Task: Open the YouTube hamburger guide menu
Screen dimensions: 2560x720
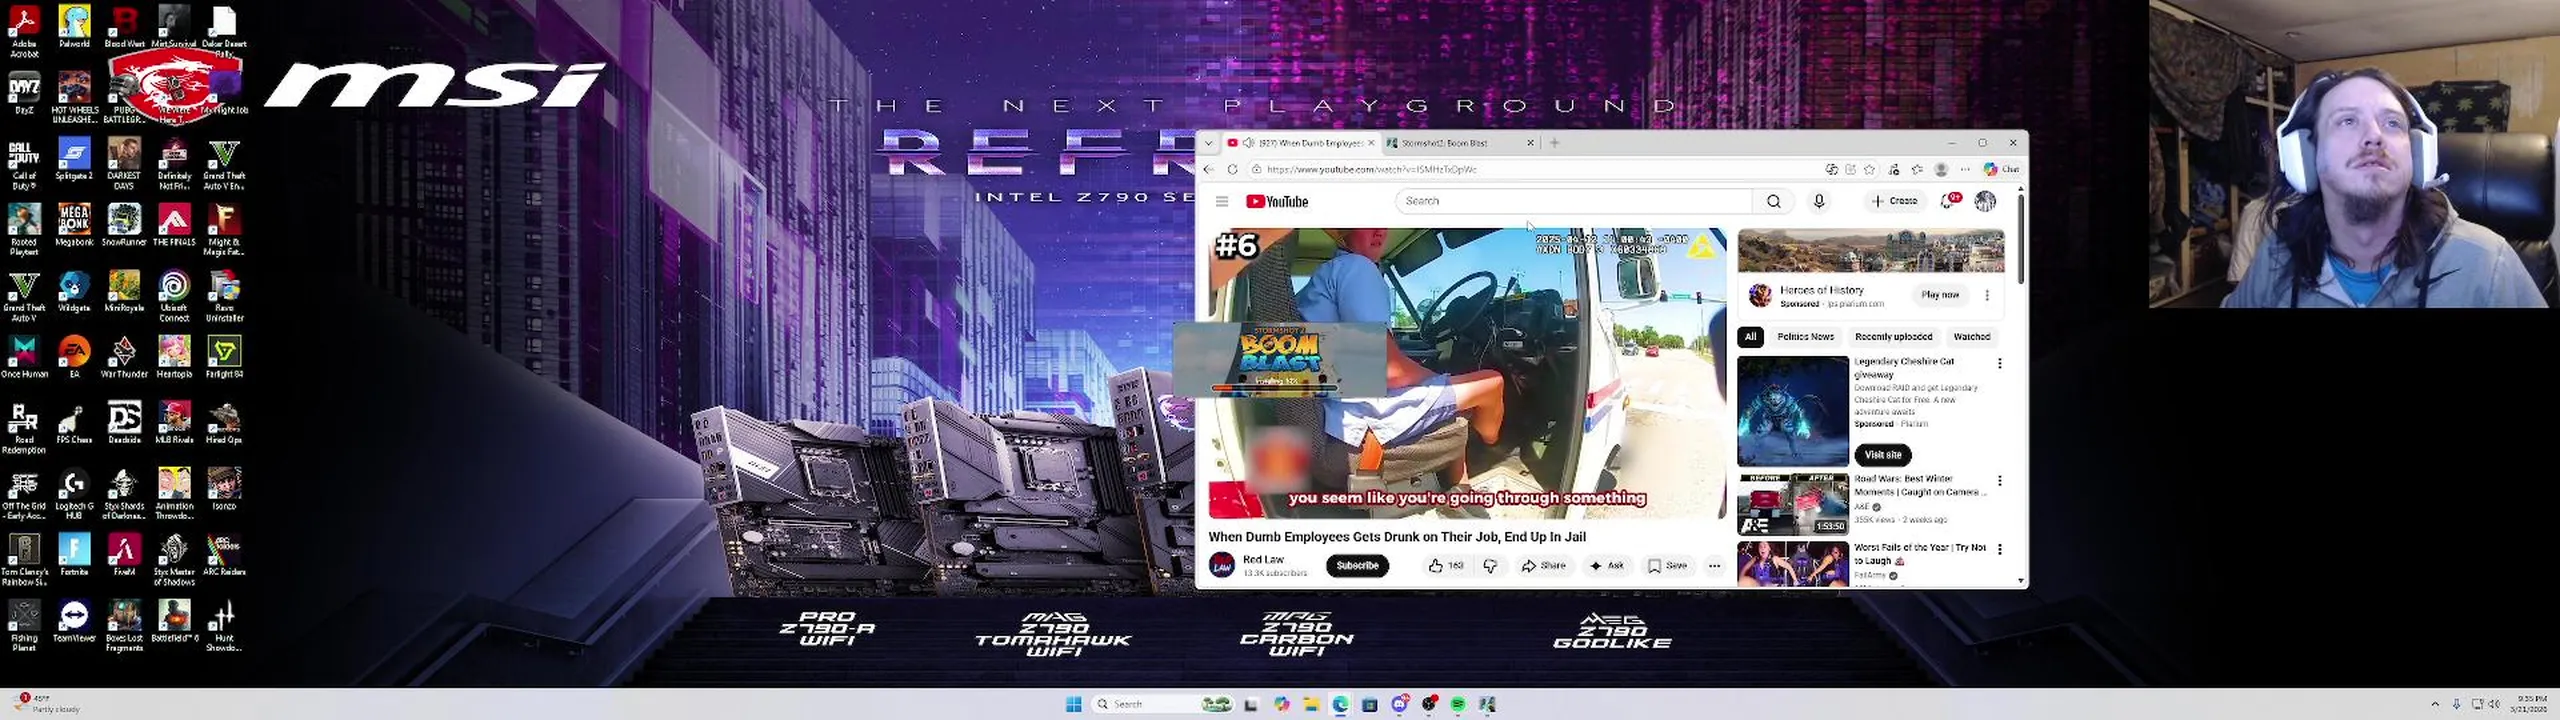Action: pyautogui.click(x=1221, y=202)
